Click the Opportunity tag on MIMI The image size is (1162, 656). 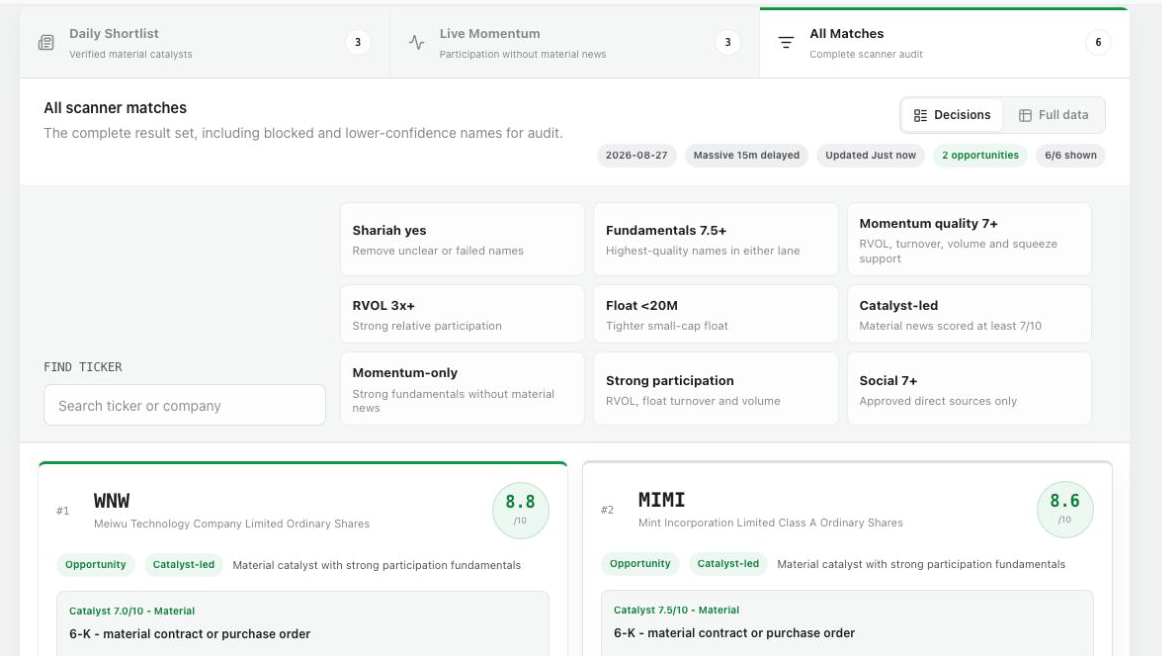click(x=640, y=564)
